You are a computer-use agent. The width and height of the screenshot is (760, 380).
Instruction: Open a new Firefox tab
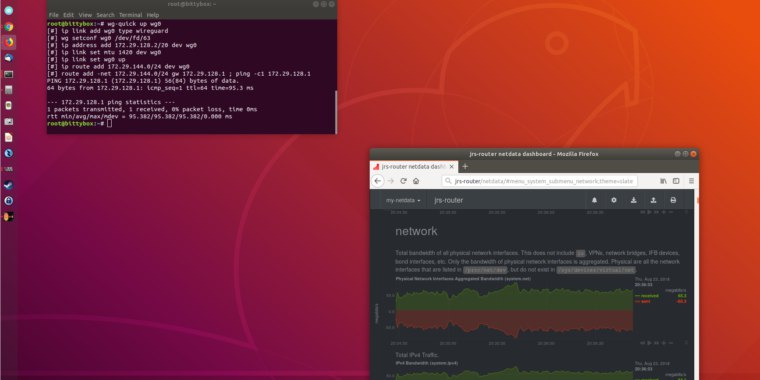[465, 166]
